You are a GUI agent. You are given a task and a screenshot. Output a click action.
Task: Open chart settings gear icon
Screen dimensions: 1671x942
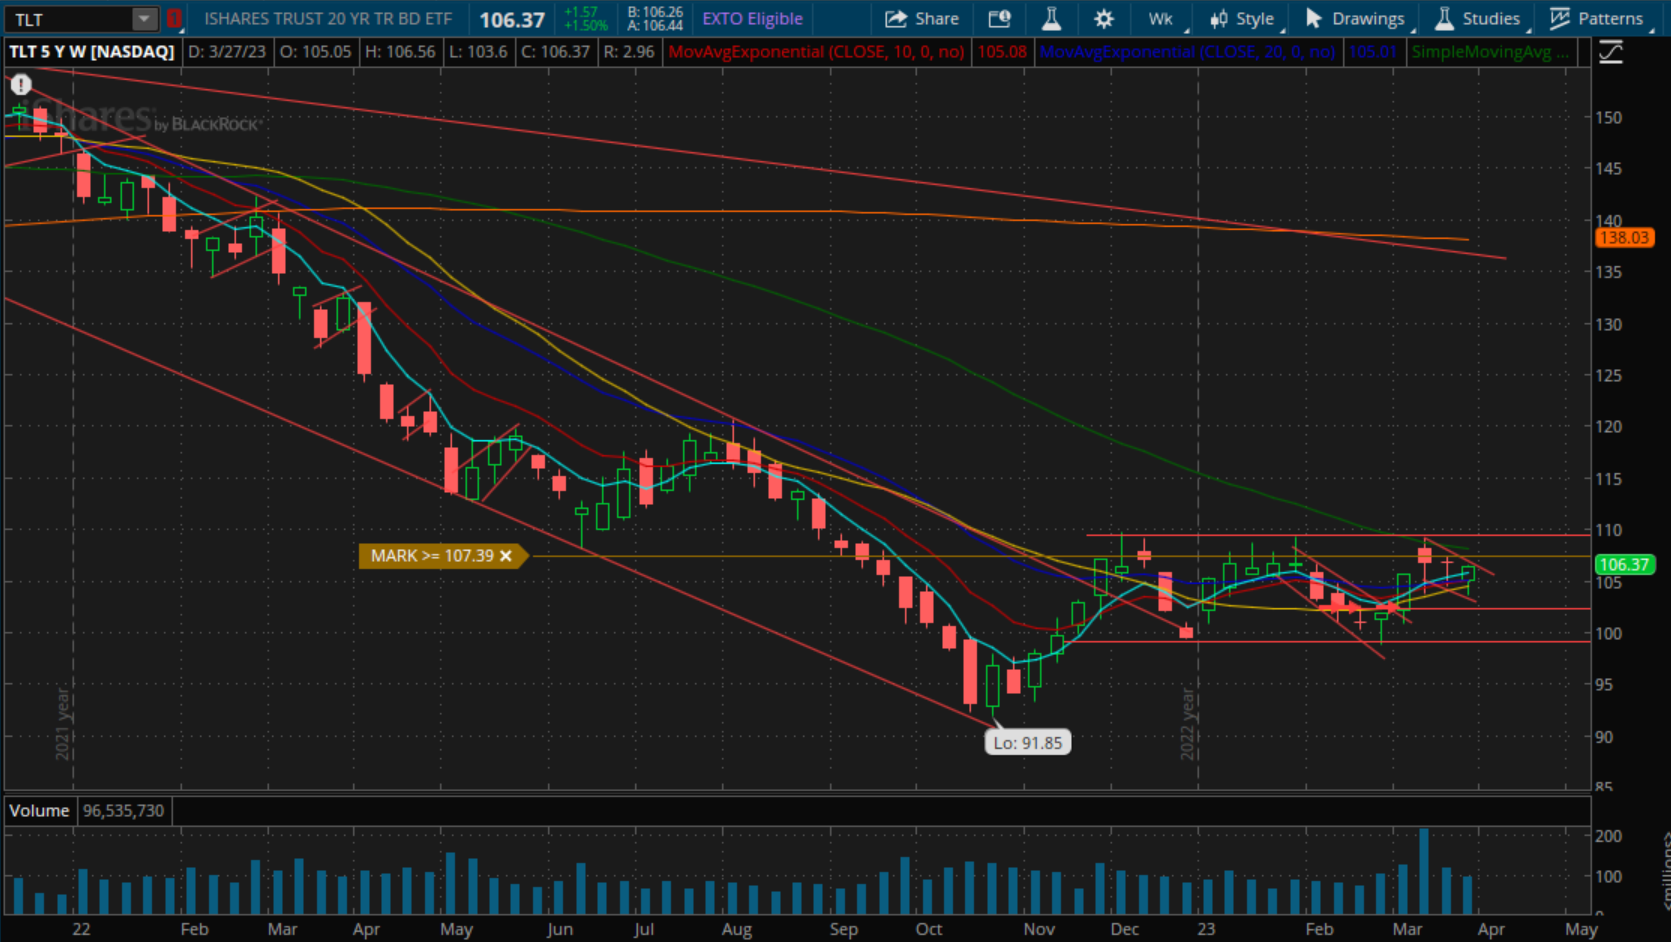click(1103, 19)
